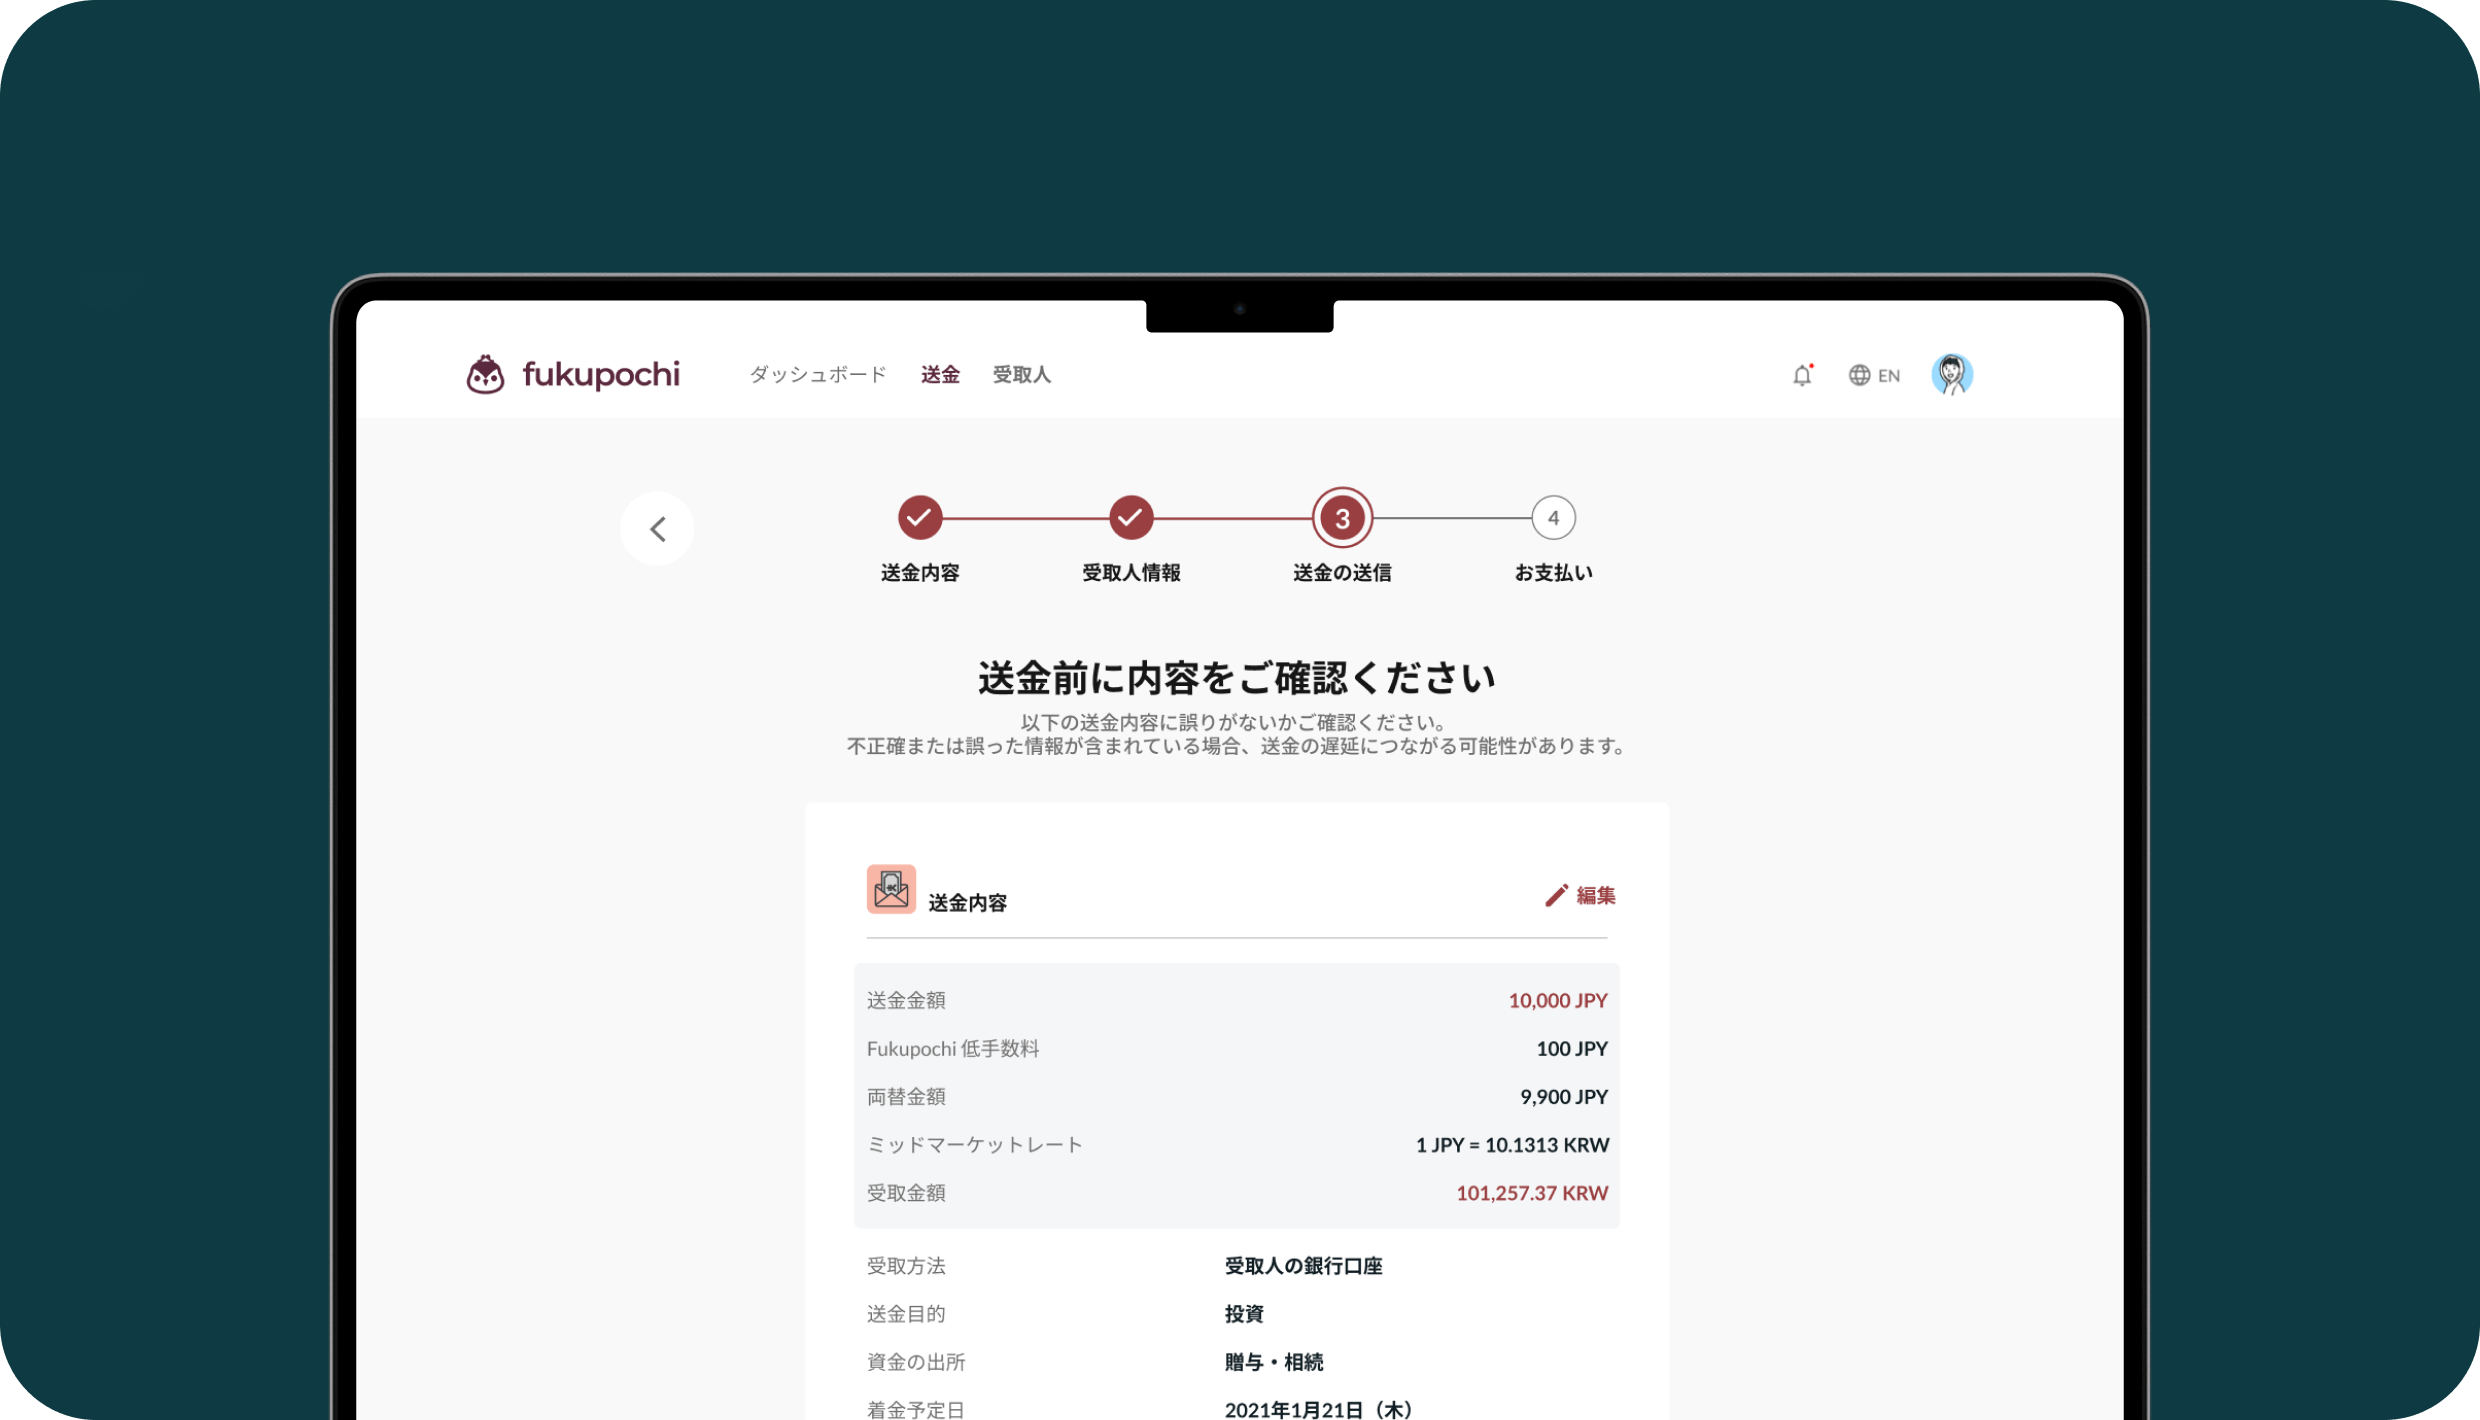Viewport: 2480px width, 1420px height.
Task: Click the envelope 送金内容 section icon
Action: pyautogui.click(x=890, y=889)
